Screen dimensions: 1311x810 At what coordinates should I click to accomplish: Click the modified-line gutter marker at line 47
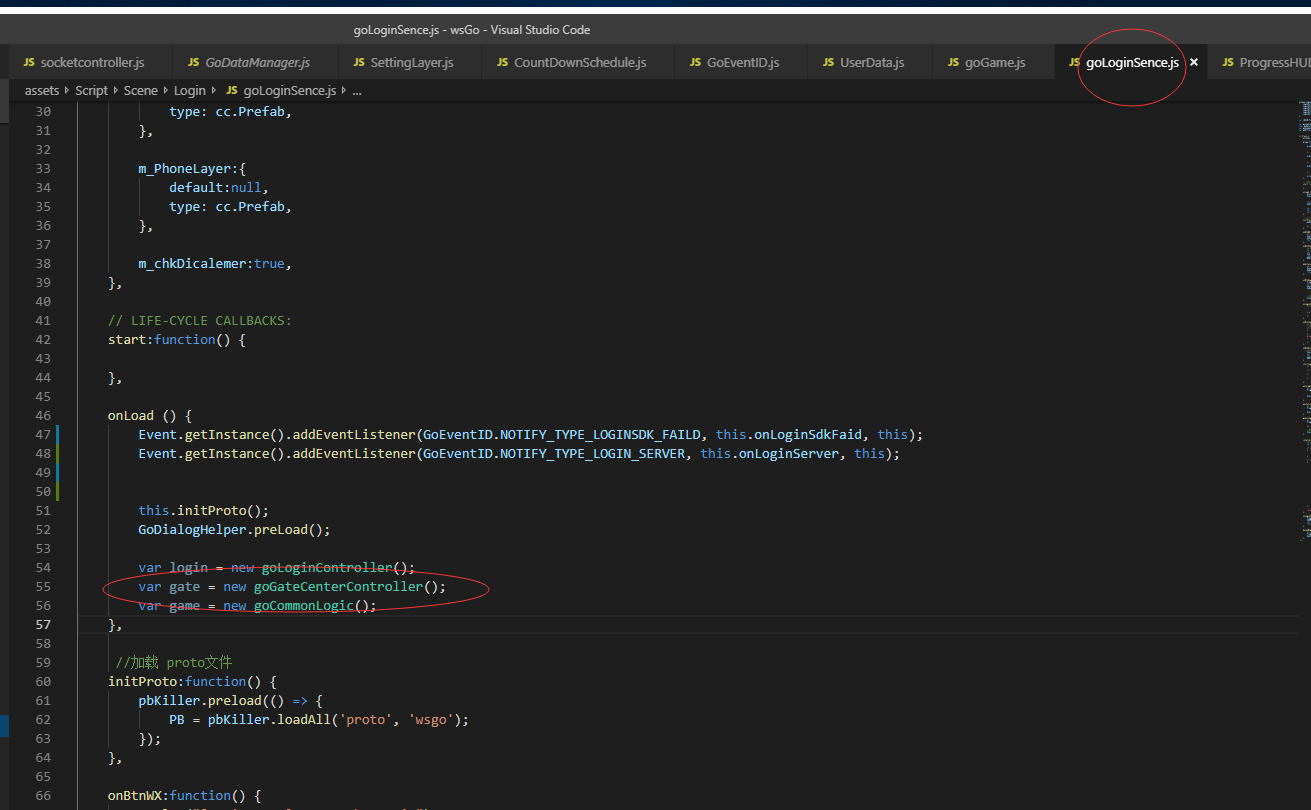(58, 435)
